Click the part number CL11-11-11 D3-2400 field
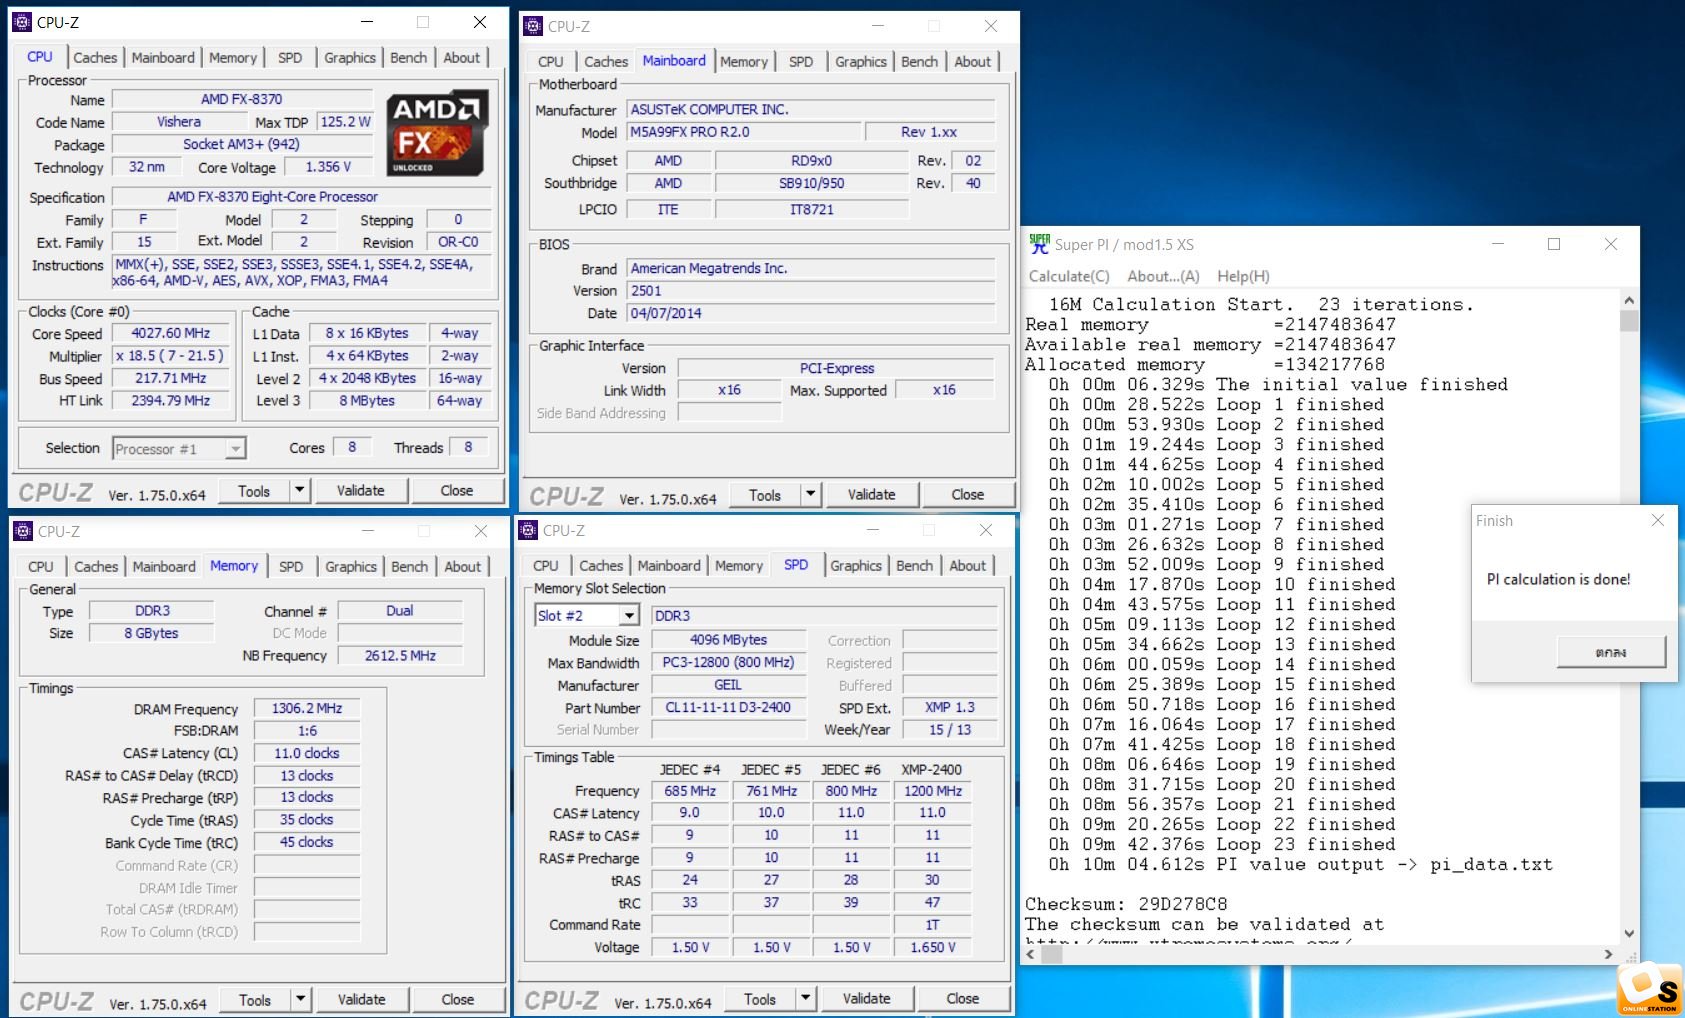Image resolution: width=1685 pixels, height=1018 pixels. [x=728, y=707]
